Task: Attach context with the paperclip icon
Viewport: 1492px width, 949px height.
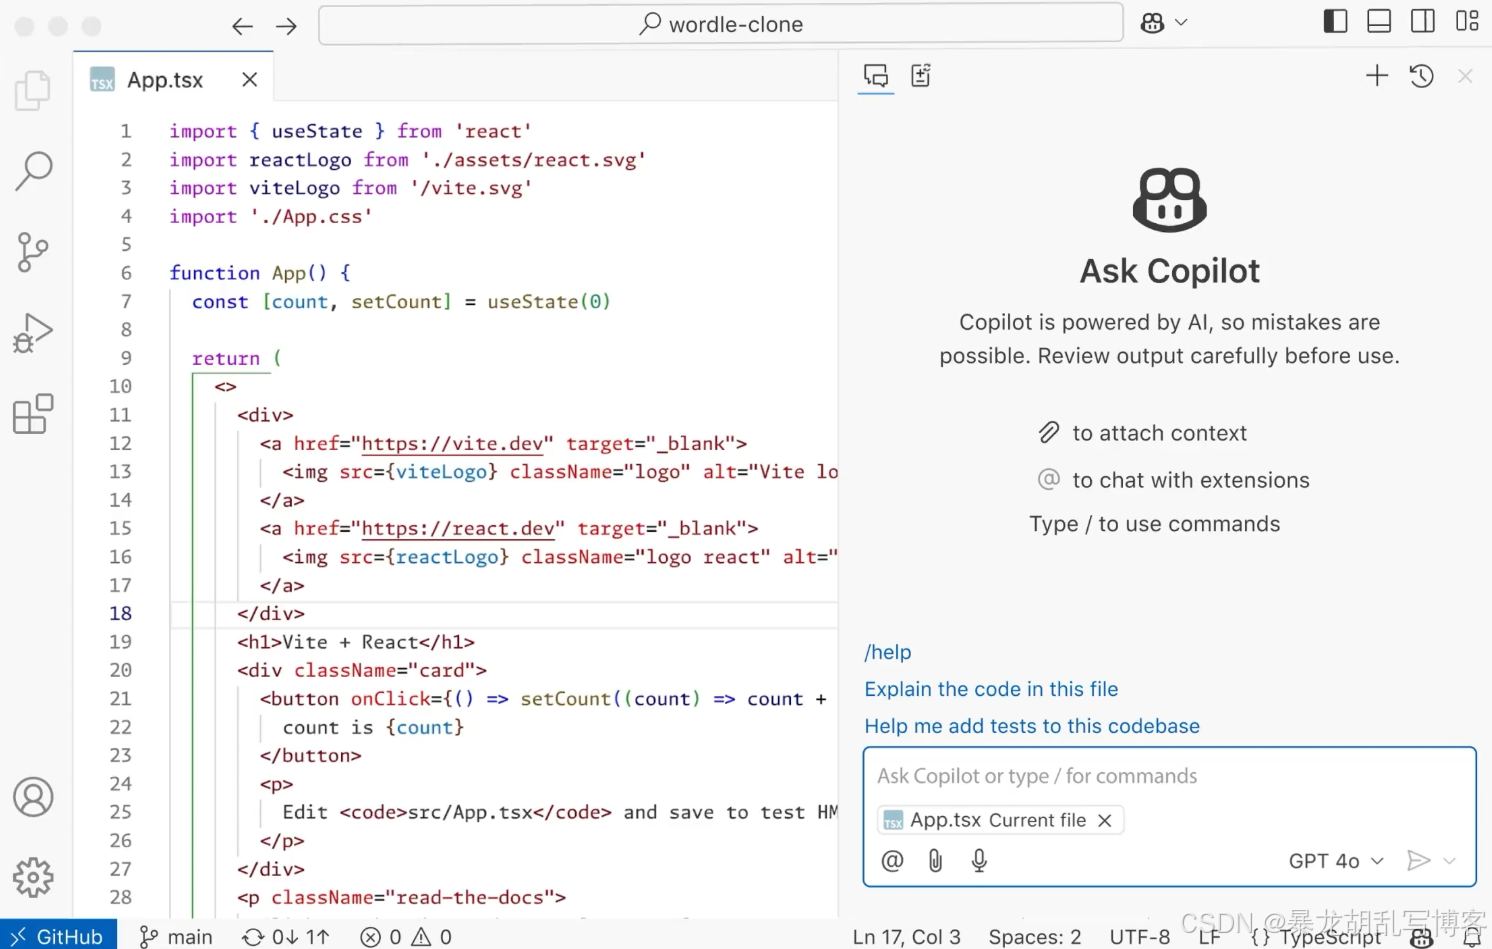Action: pos(935,861)
